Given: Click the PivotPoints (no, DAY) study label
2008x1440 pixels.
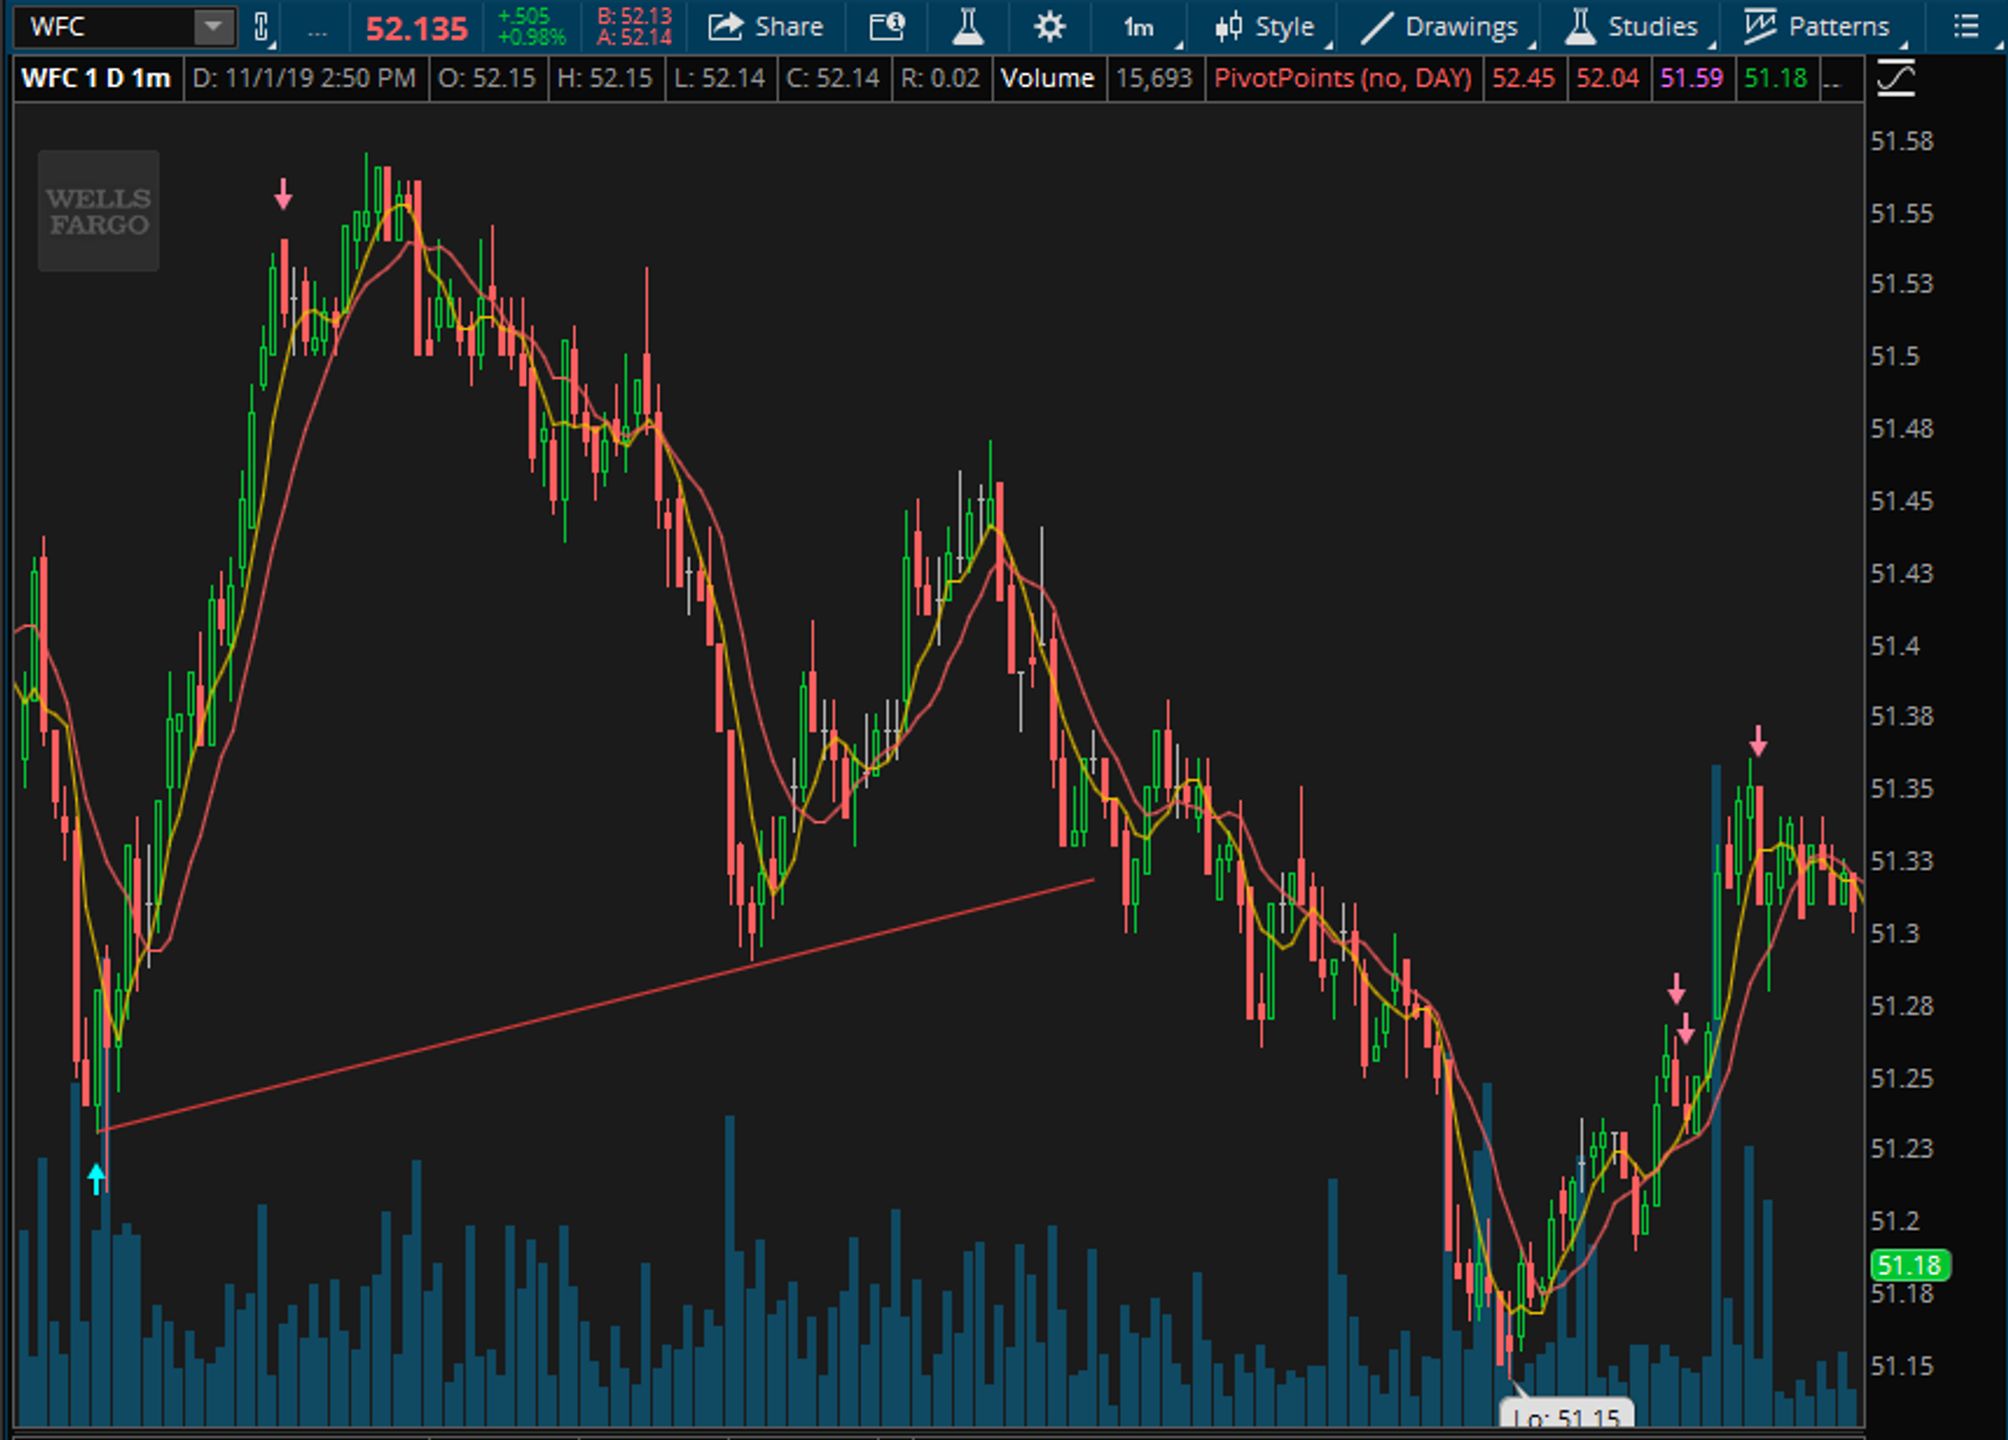Looking at the screenshot, I should [1342, 78].
